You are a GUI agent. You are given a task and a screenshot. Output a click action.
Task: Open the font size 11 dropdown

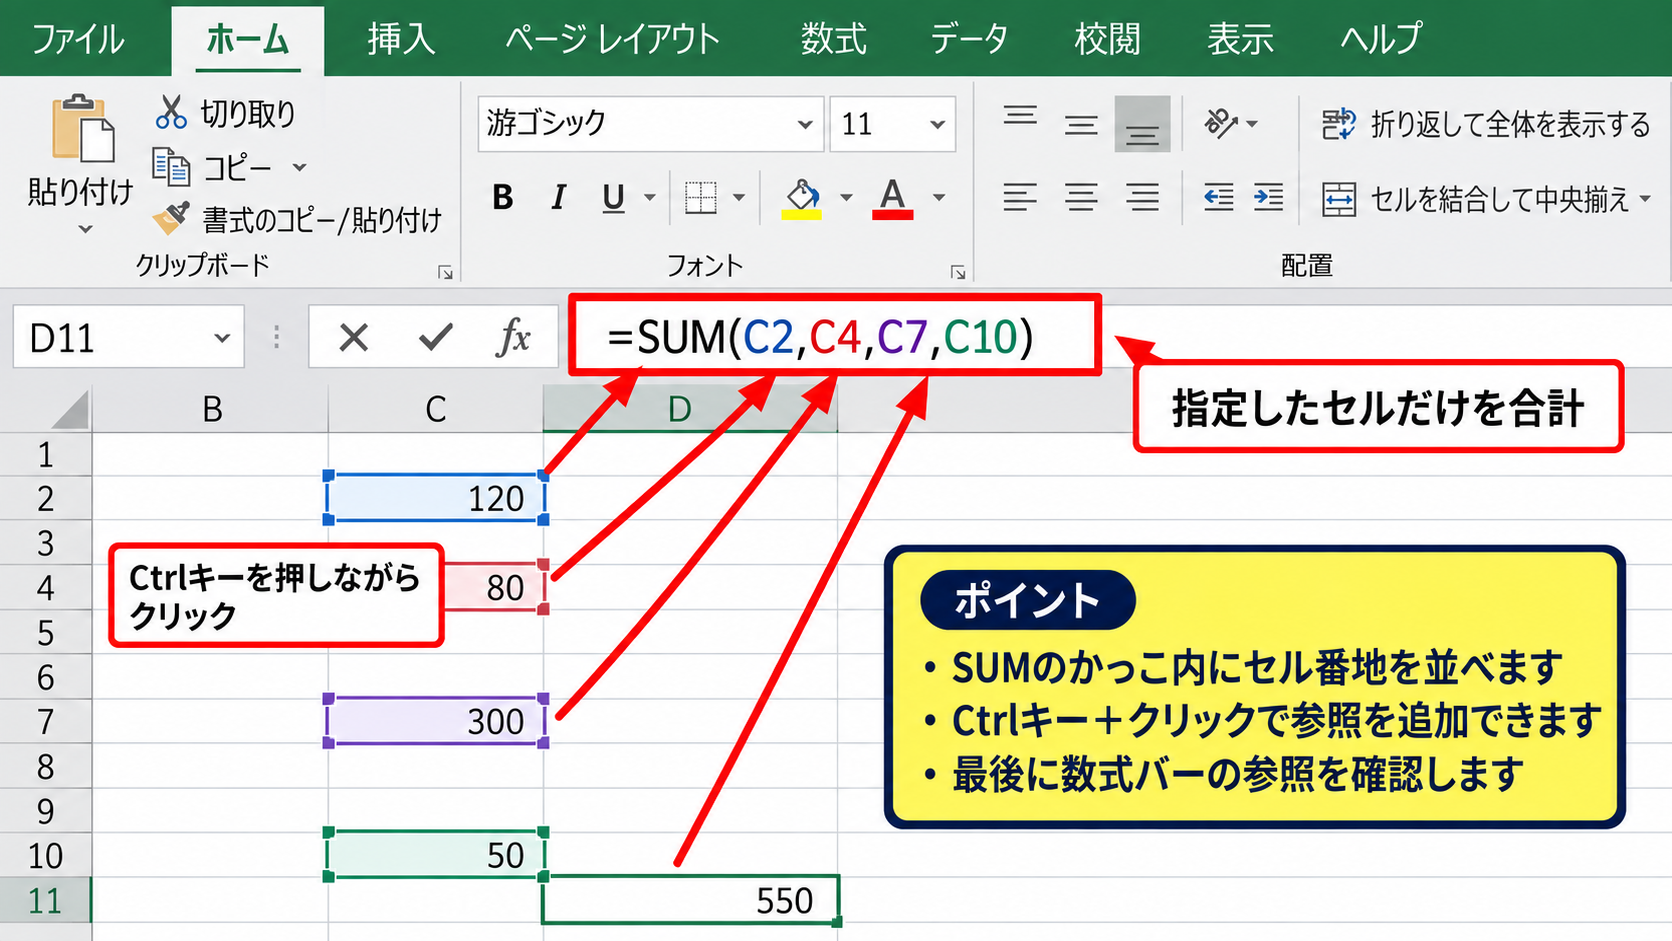[937, 124]
